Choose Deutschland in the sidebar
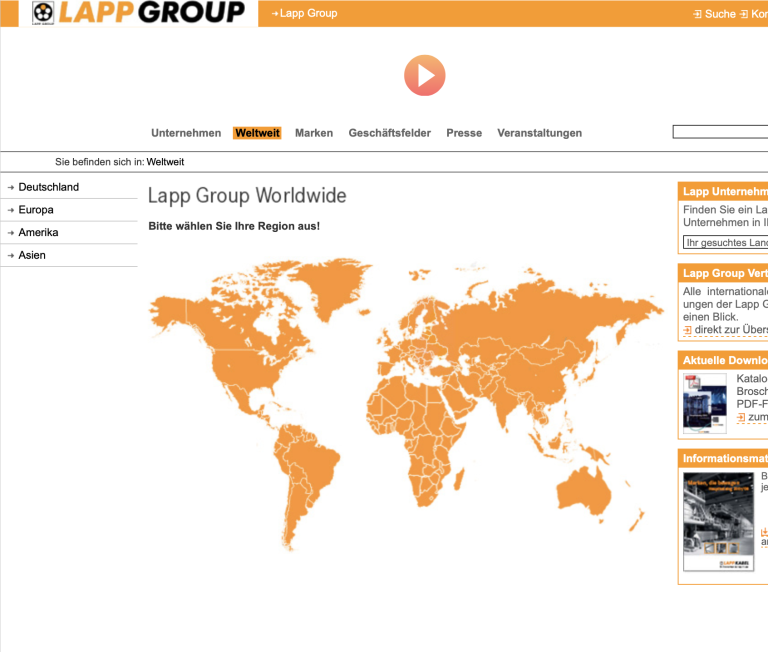 pos(48,187)
